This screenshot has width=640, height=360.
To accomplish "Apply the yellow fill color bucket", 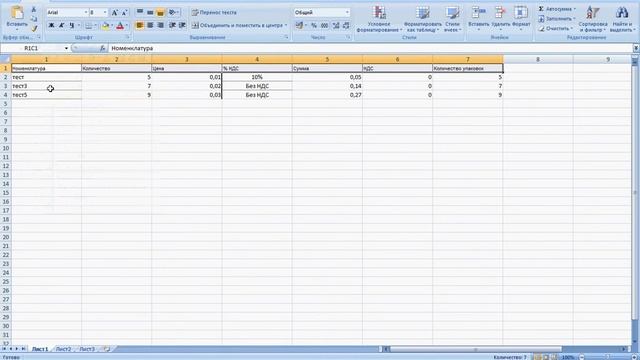I will [x=105, y=25].
